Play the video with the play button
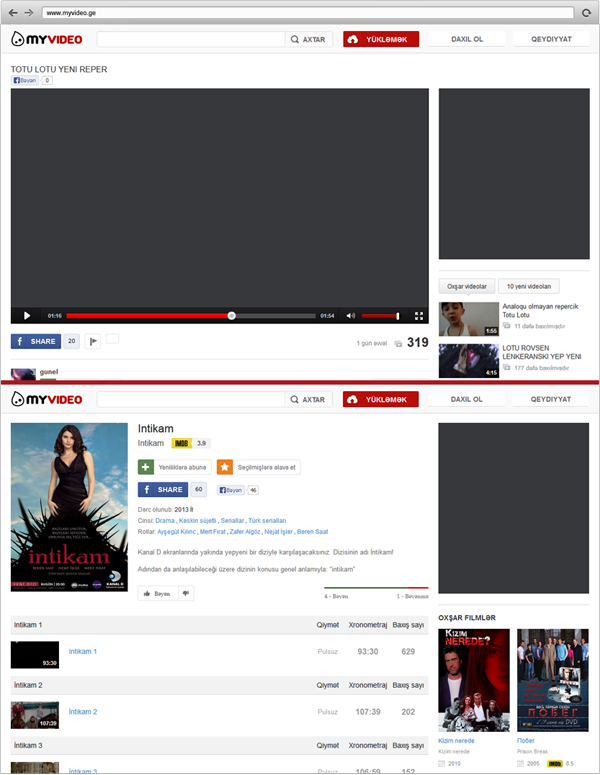Image resolution: width=600 pixels, height=775 pixels. (x=27, y=316)
